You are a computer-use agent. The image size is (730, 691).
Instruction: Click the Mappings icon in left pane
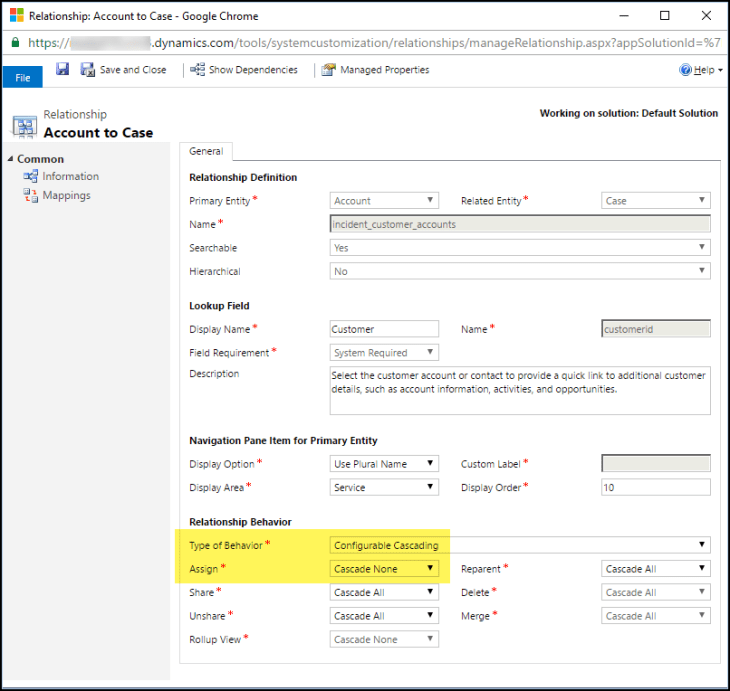(x=31, y=196)
